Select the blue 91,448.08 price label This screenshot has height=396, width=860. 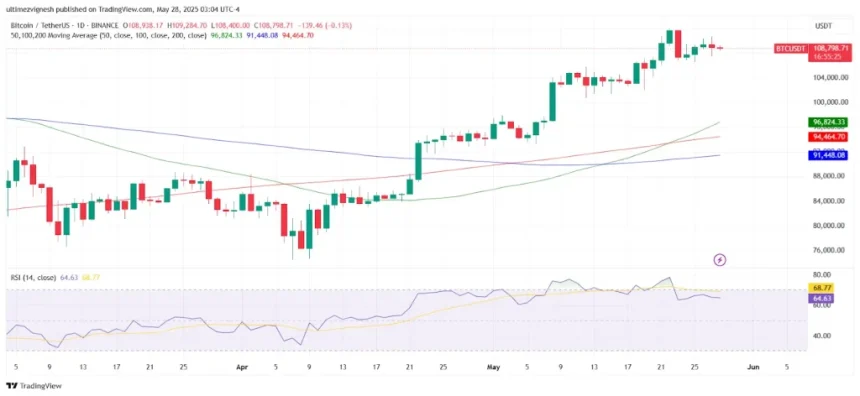pos(828,156)
